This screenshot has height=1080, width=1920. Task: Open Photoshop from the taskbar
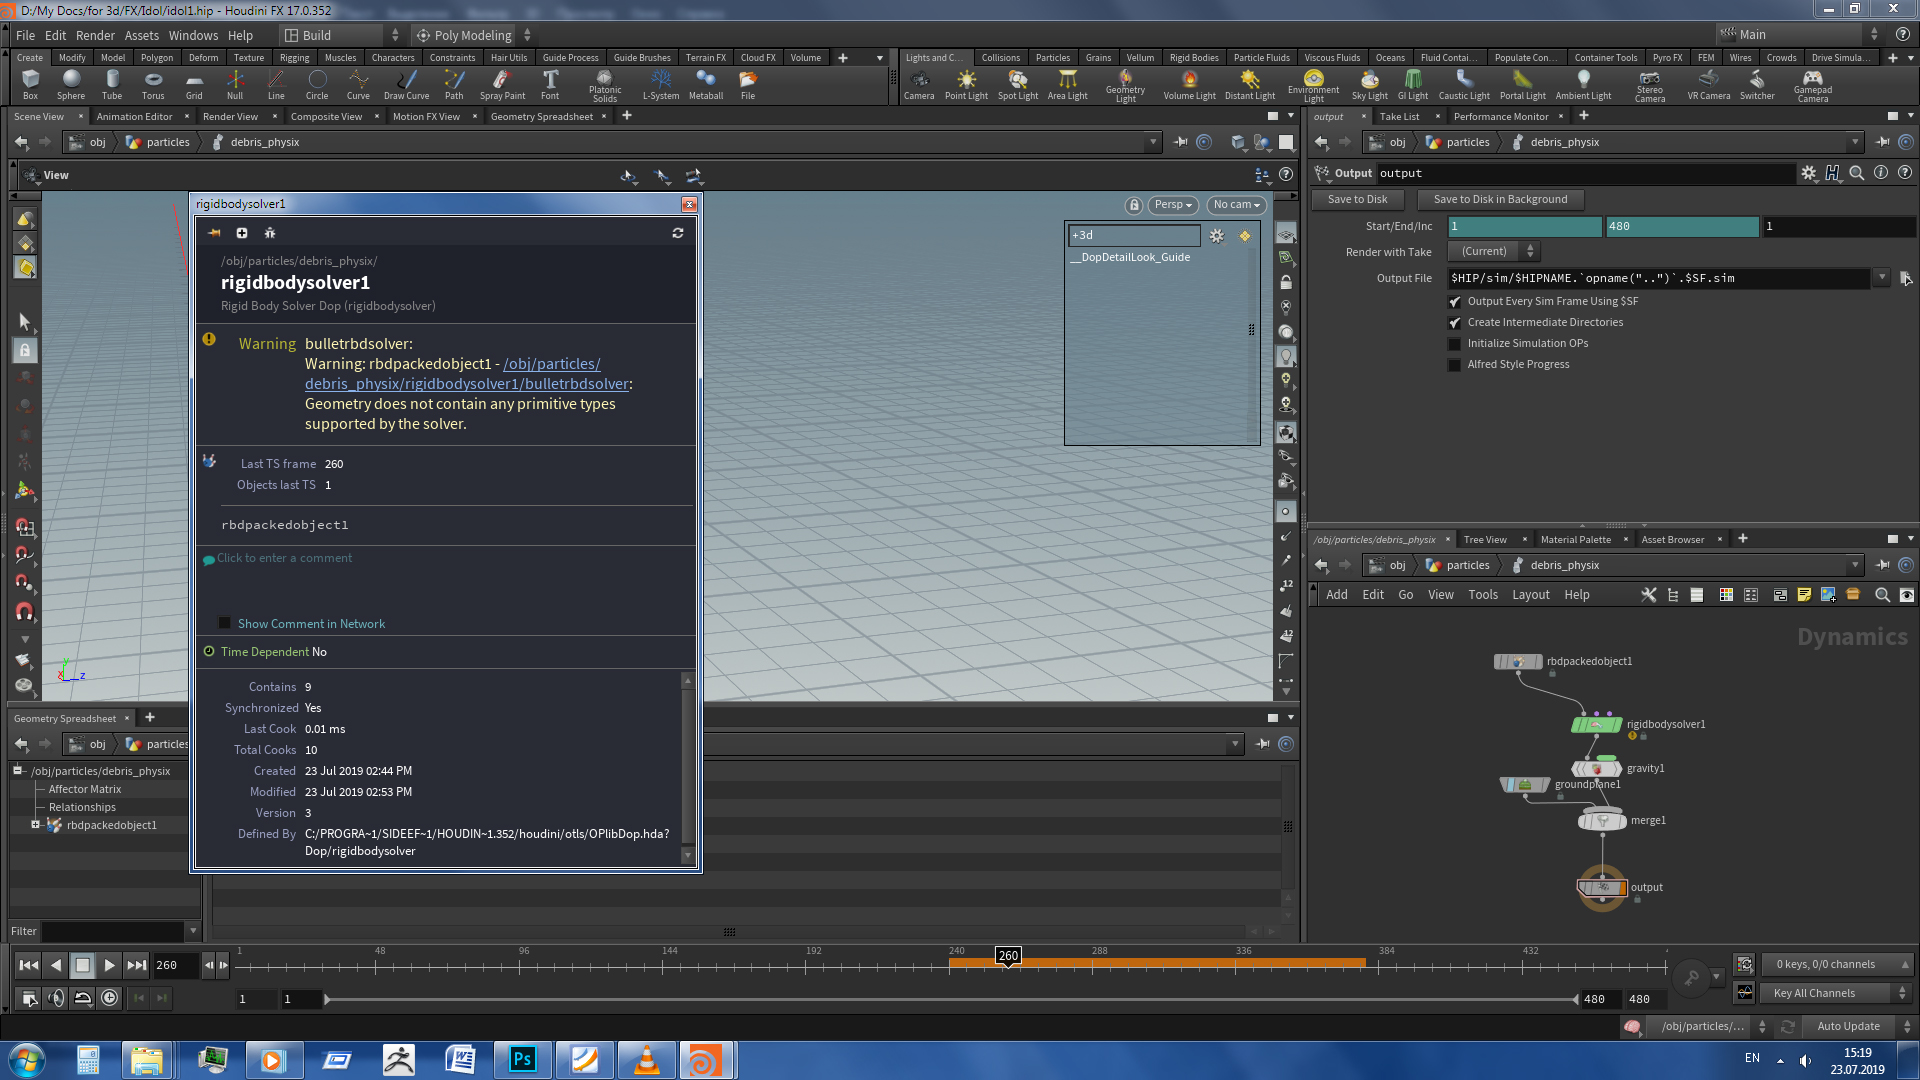click(522, 1059)
